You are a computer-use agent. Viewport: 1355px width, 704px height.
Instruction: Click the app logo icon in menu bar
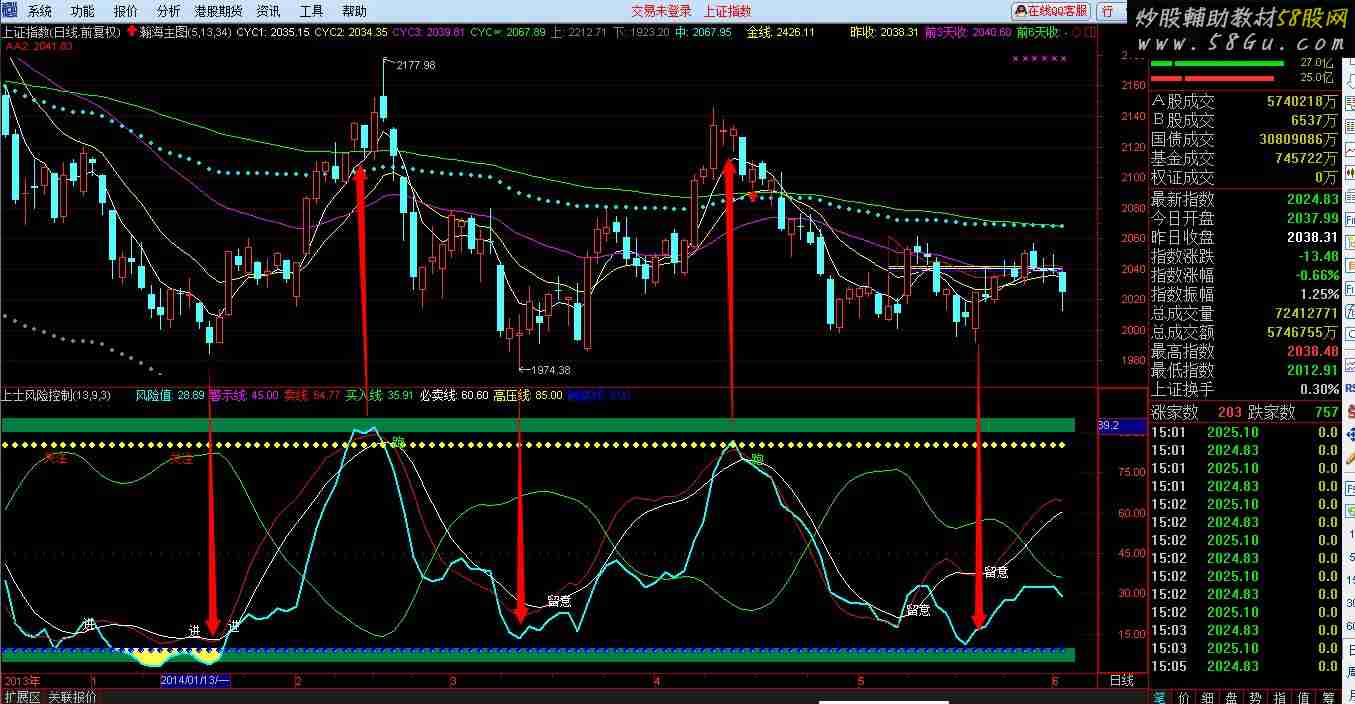pos(9,11)
